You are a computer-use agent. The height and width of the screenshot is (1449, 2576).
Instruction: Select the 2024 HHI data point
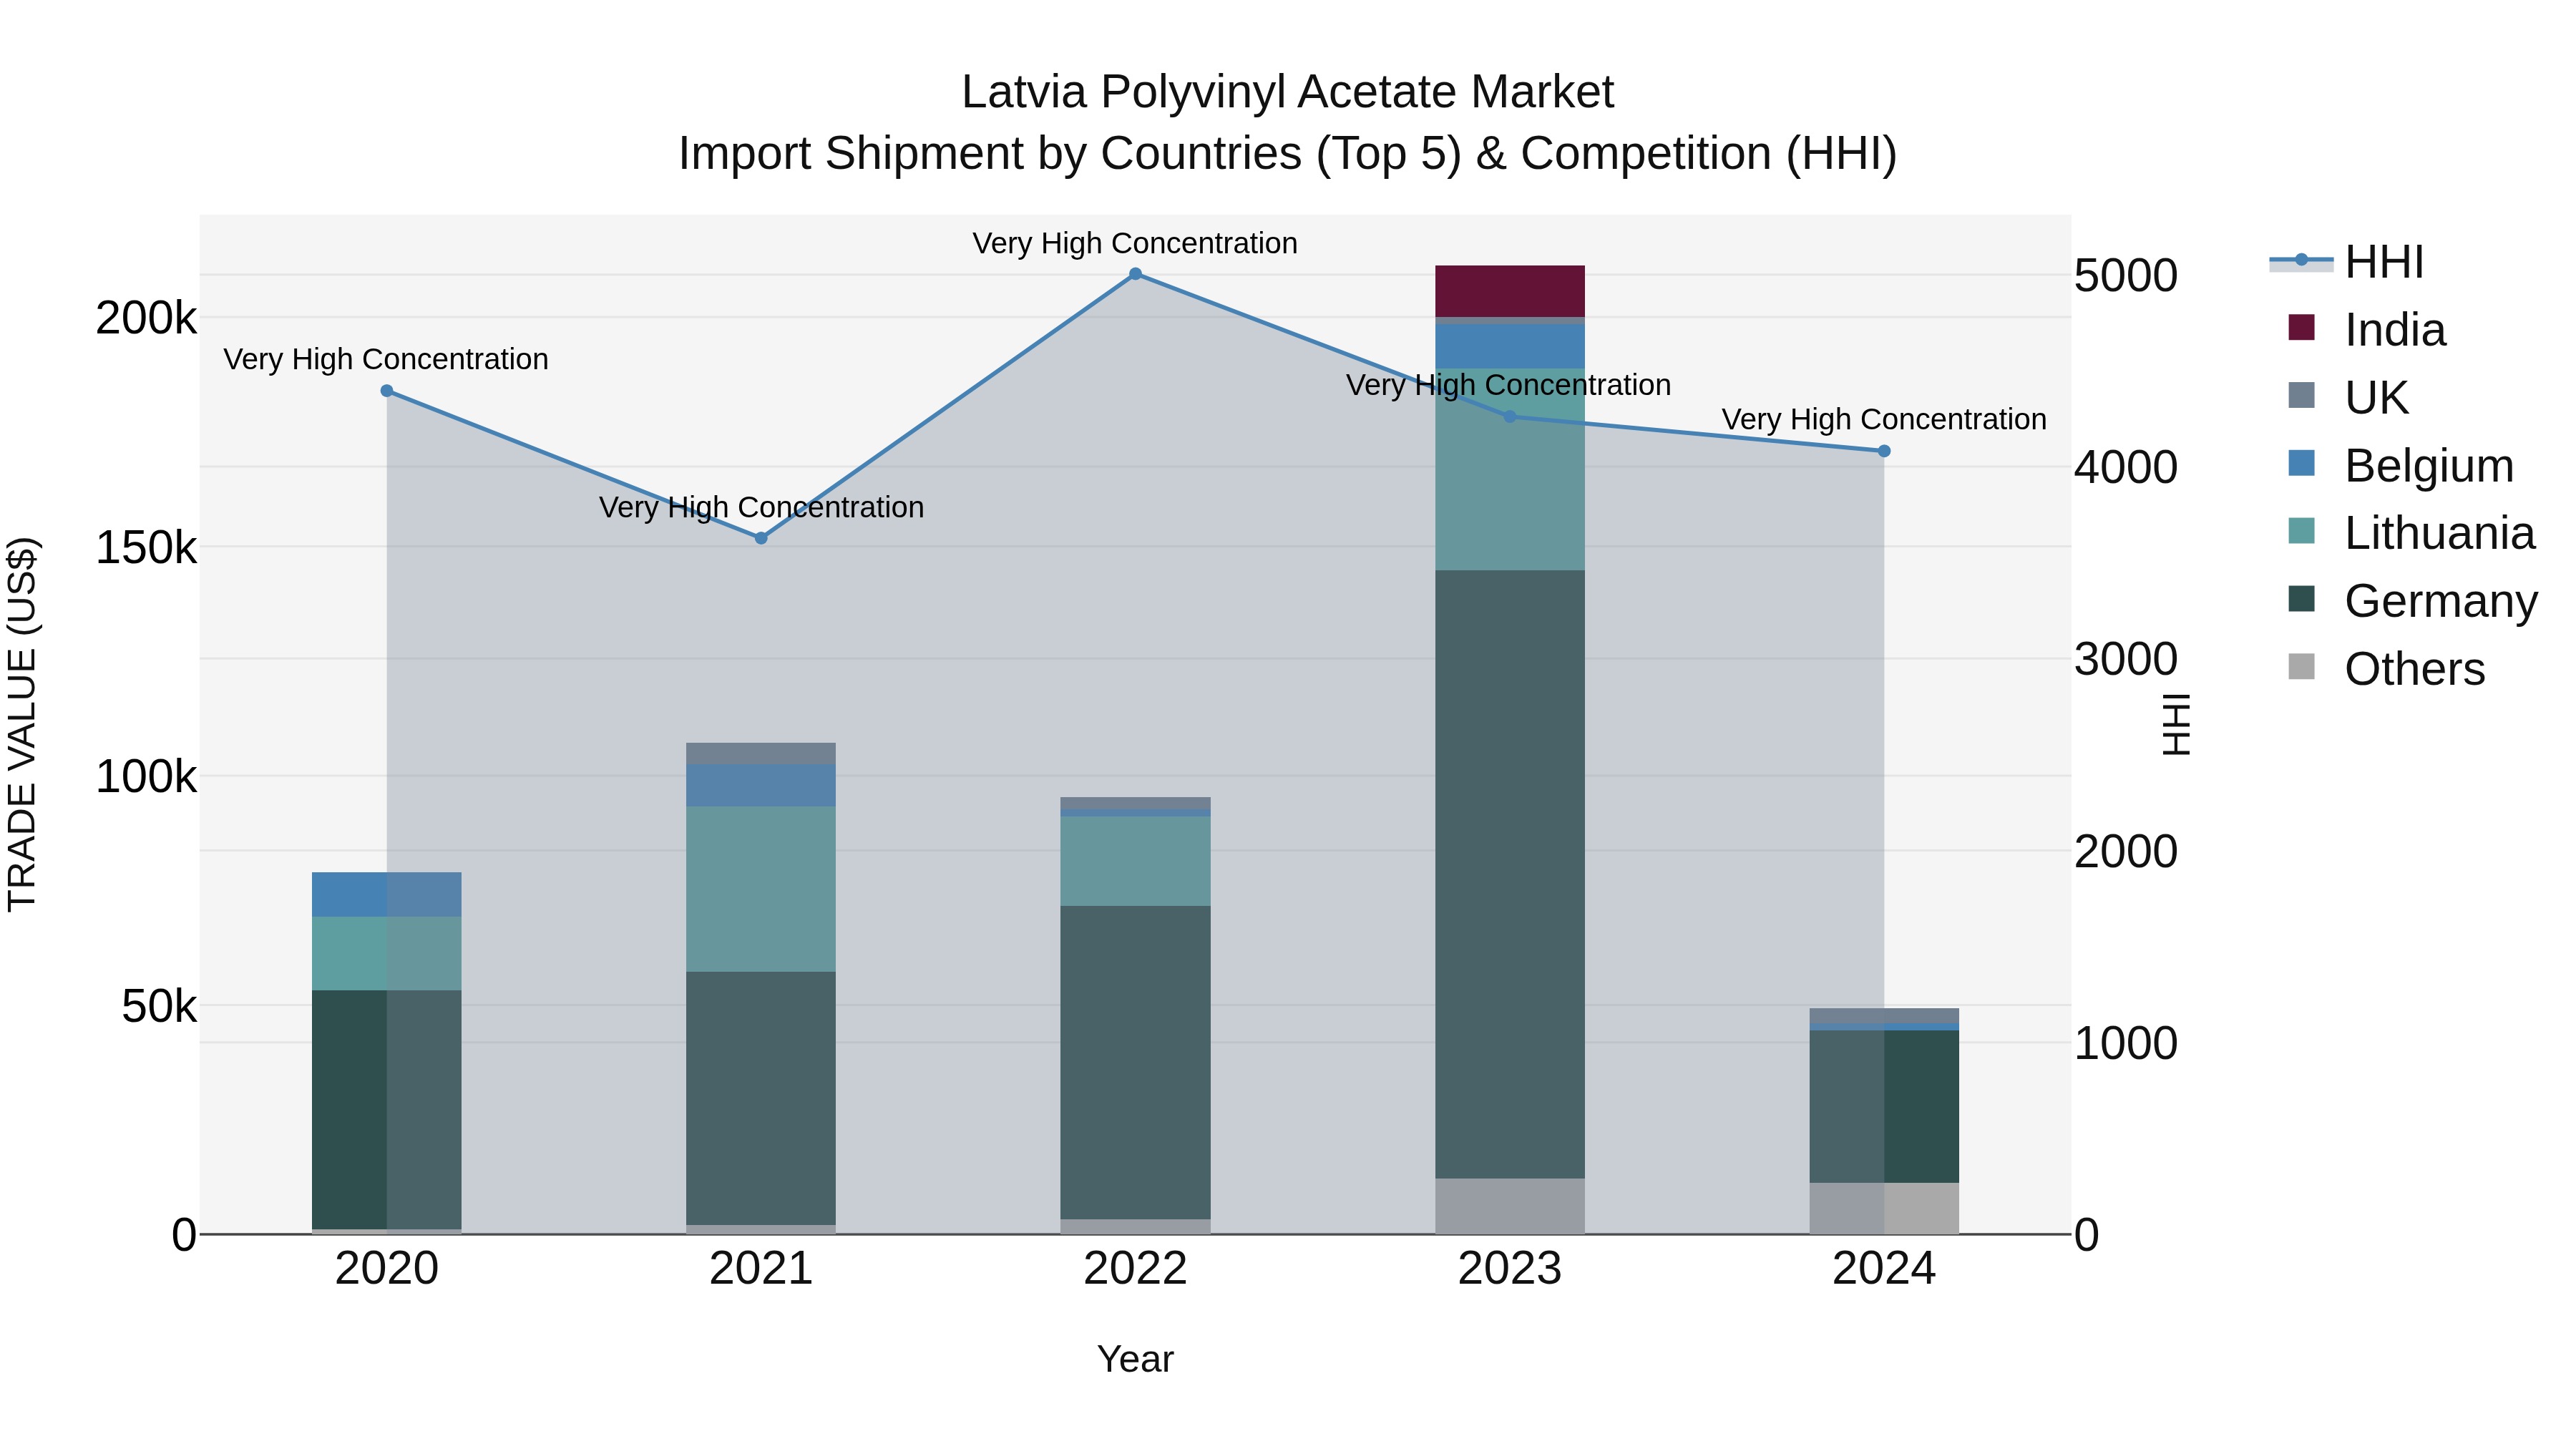point(1884,451)
